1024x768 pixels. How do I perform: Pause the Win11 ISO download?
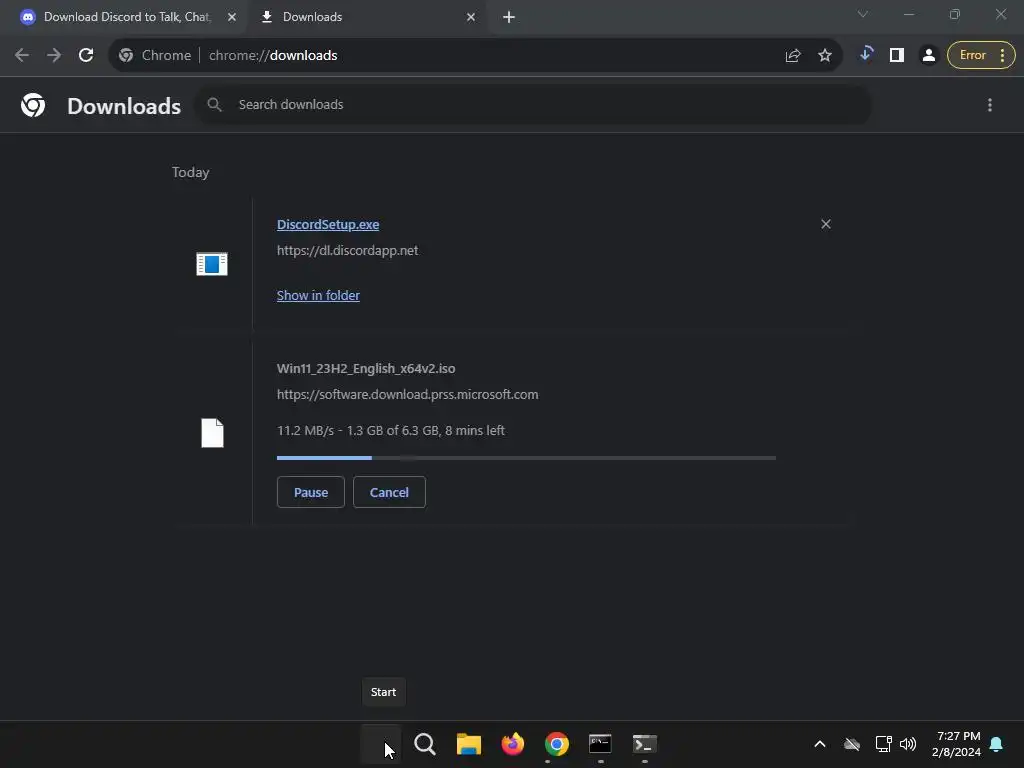click(x=310, y=492)
